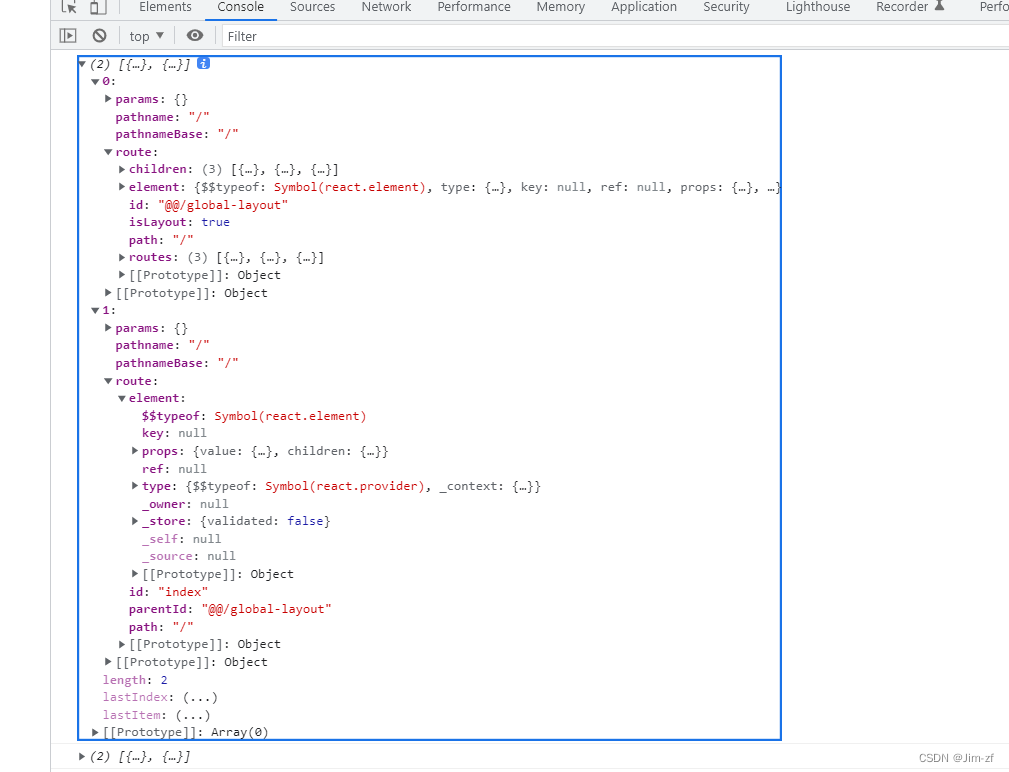Viewport: 1009px width, 772px height.
Task: Collapse the 0: array entry
Action: point(95,82)
